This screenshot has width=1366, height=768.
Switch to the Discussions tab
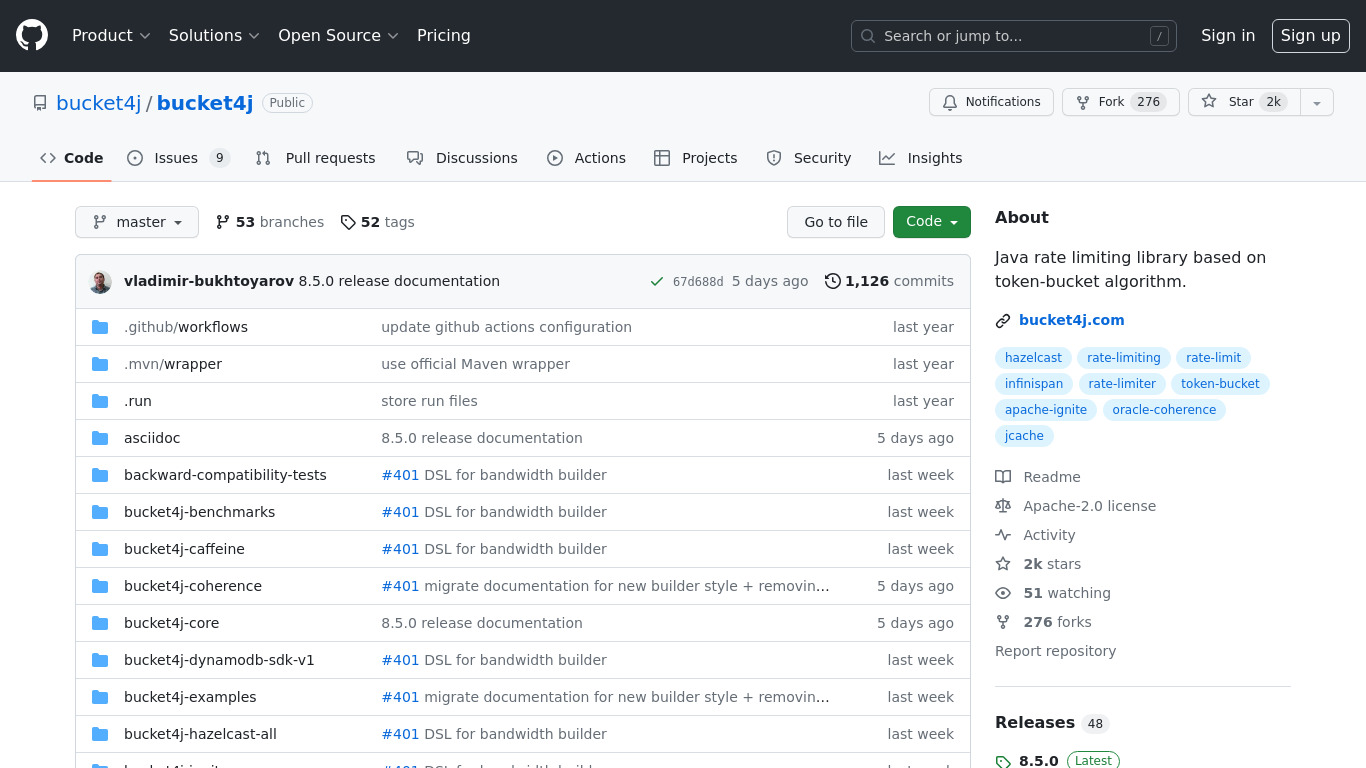click(x=462, y=158)
